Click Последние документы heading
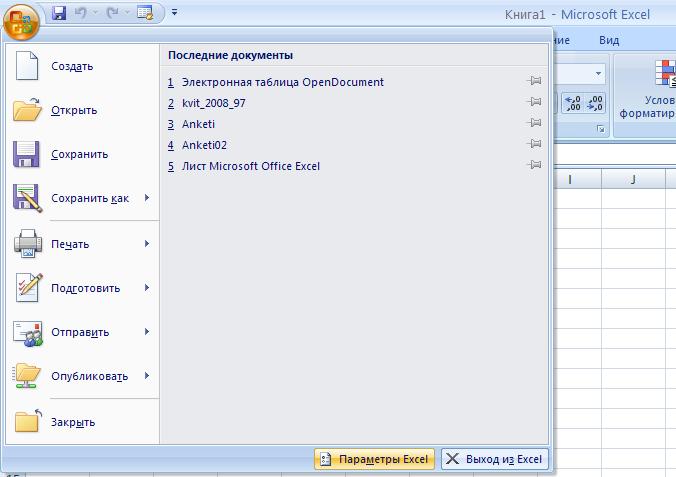This screenshot has width=676, height=477. pyautogui.click(x=230, y=55)
